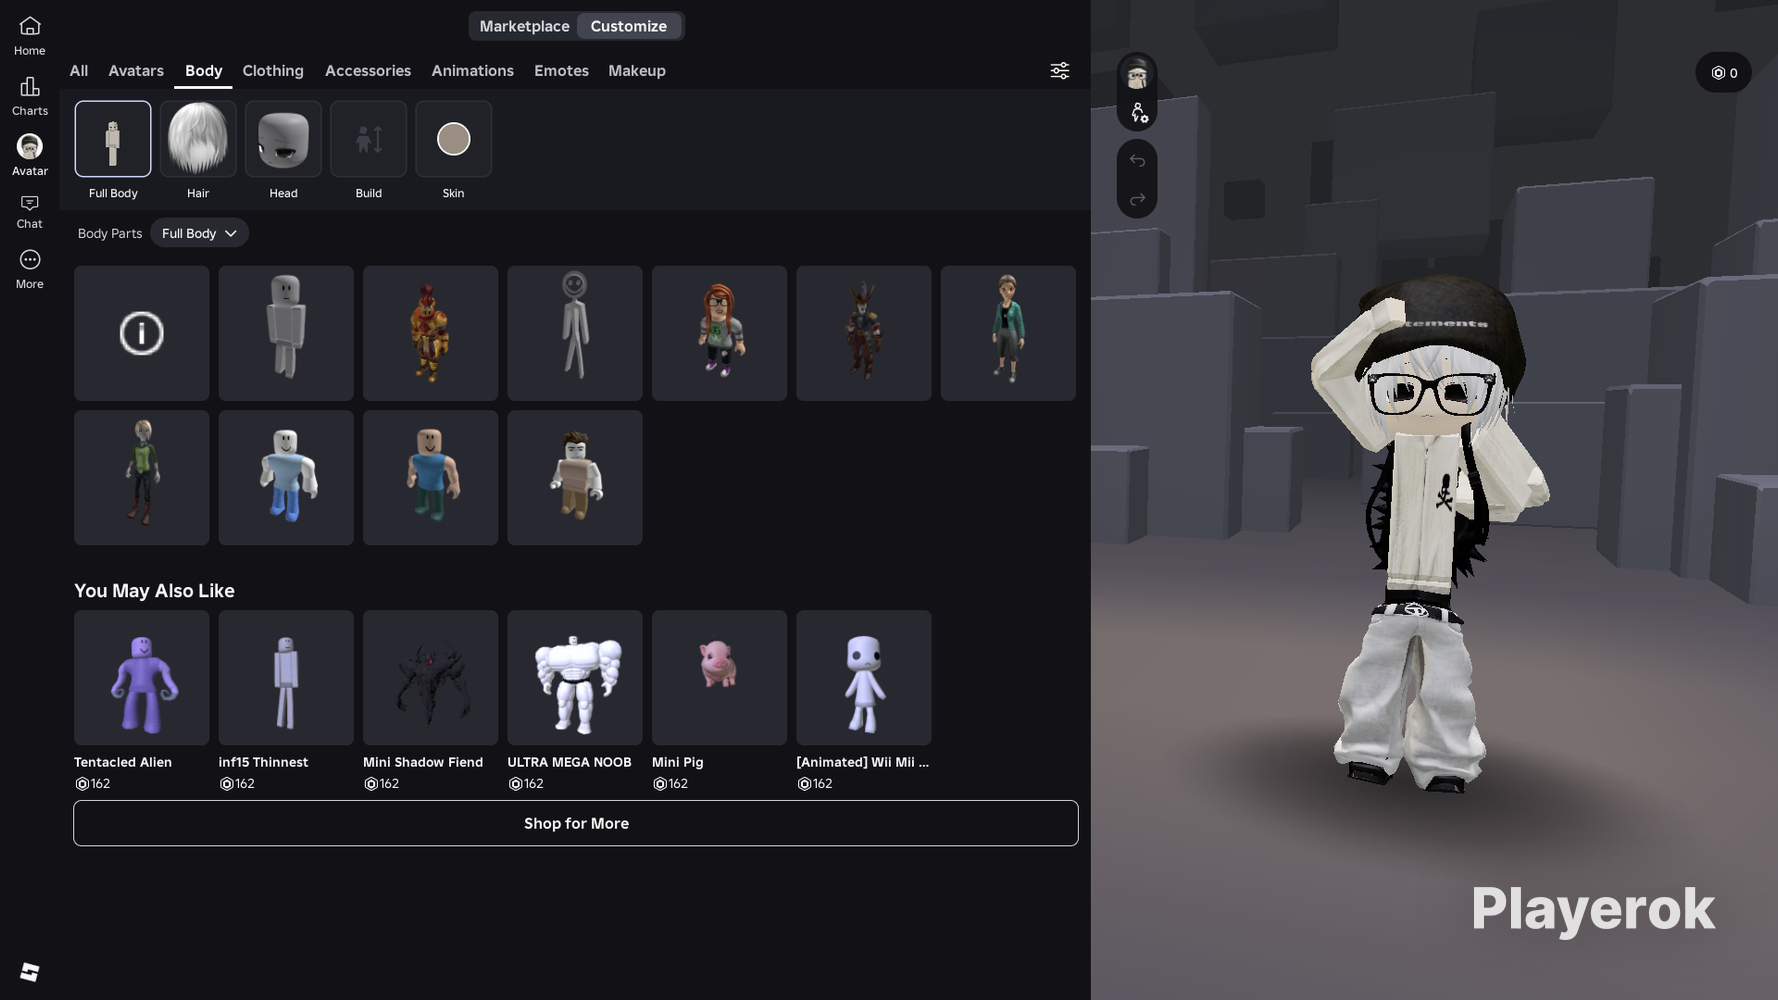Open the Mini Shadow Fiend item
Viewport: 1778px width, 1000px height.
tap(431, 678)
